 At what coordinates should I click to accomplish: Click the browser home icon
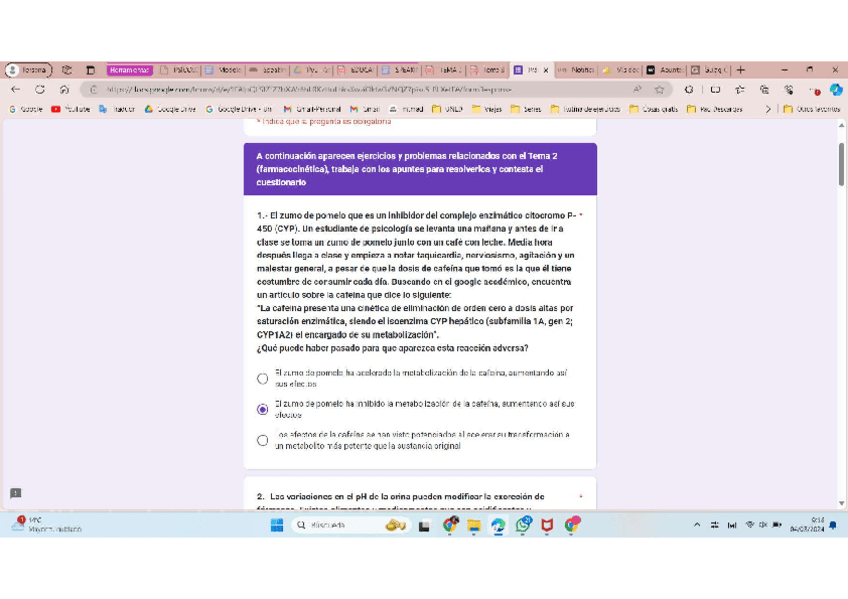click(x=64, y=89)
